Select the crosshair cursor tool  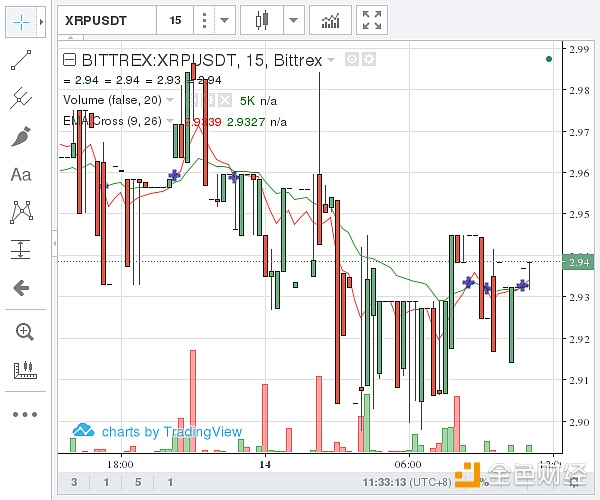21,22
